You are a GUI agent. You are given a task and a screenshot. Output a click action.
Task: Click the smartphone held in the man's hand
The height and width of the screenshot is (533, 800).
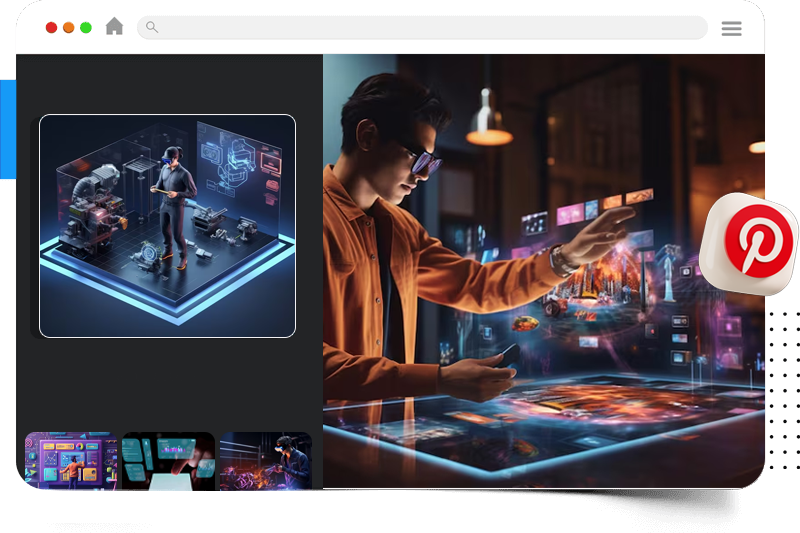(509, 353)
